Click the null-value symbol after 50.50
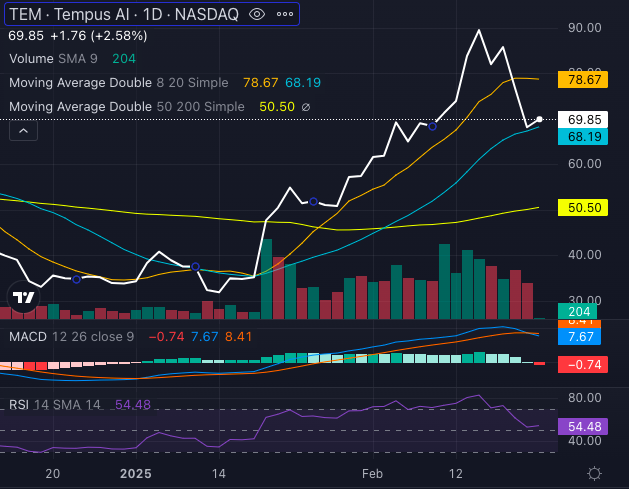 pos(305,106)
